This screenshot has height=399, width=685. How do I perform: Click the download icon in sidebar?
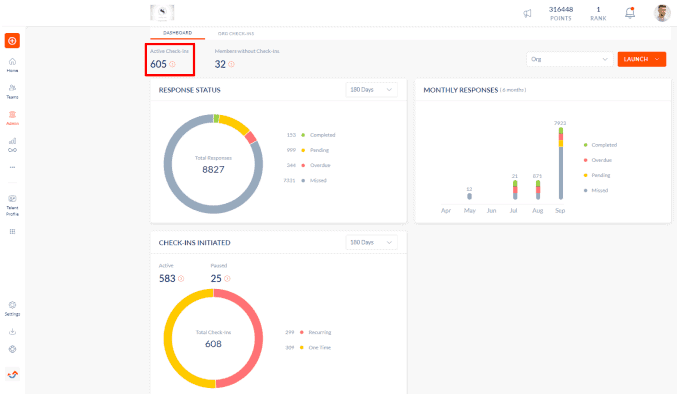[x=12, y=332]
